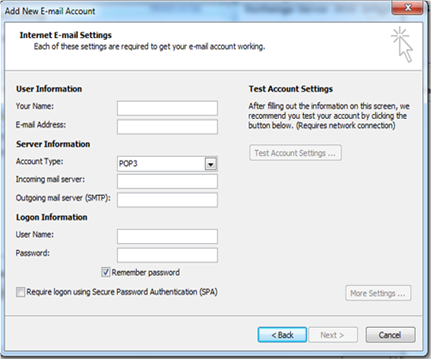Click the Server Information section label
Screen dimensions: 433x361
tap(53, 144)
